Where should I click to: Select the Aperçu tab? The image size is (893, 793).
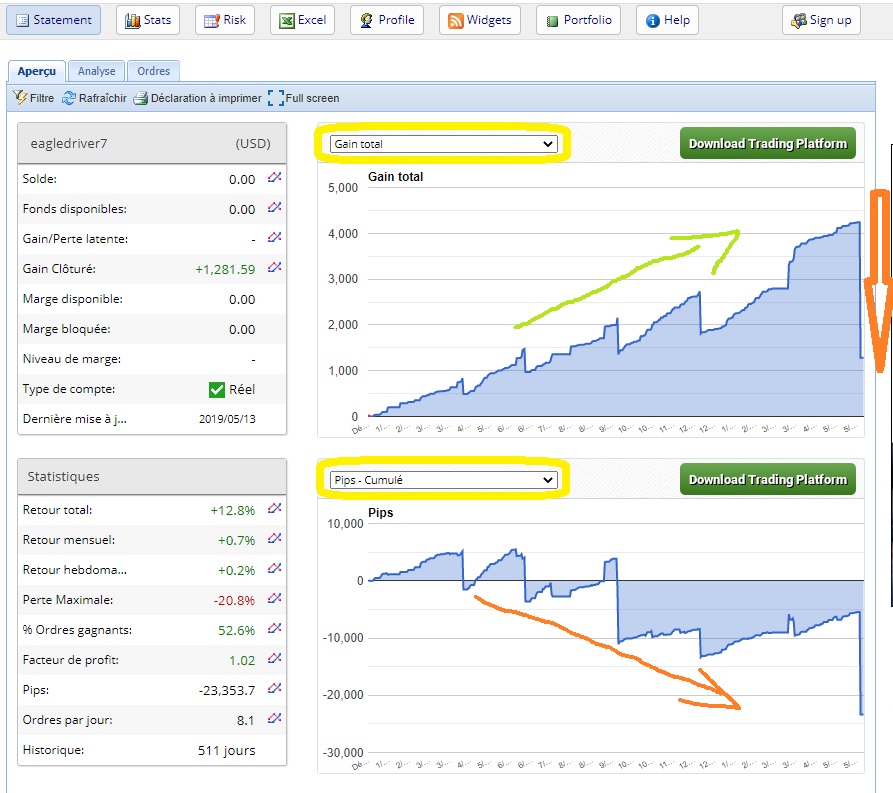click(x=37, y=71)
